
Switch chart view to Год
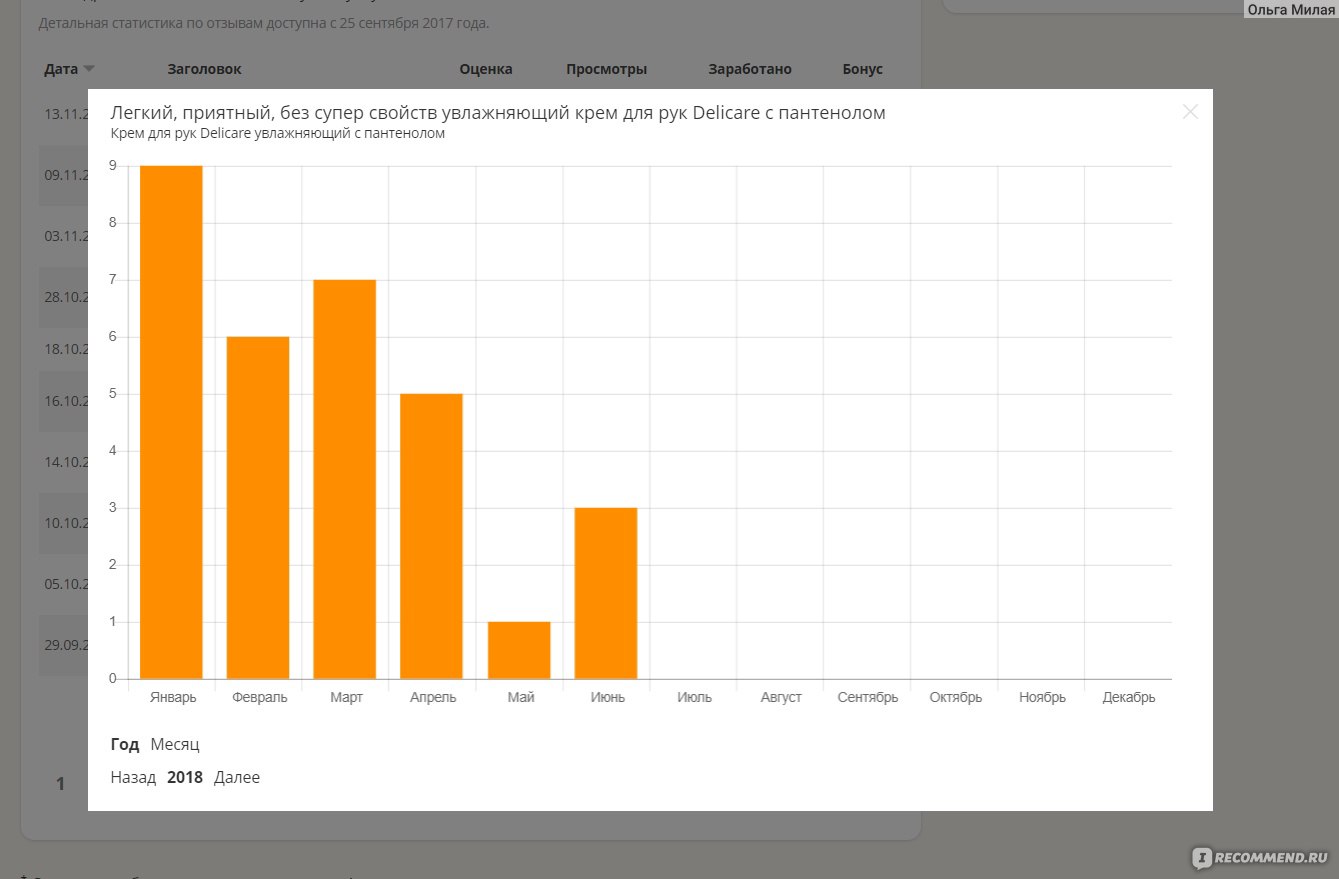125,745
